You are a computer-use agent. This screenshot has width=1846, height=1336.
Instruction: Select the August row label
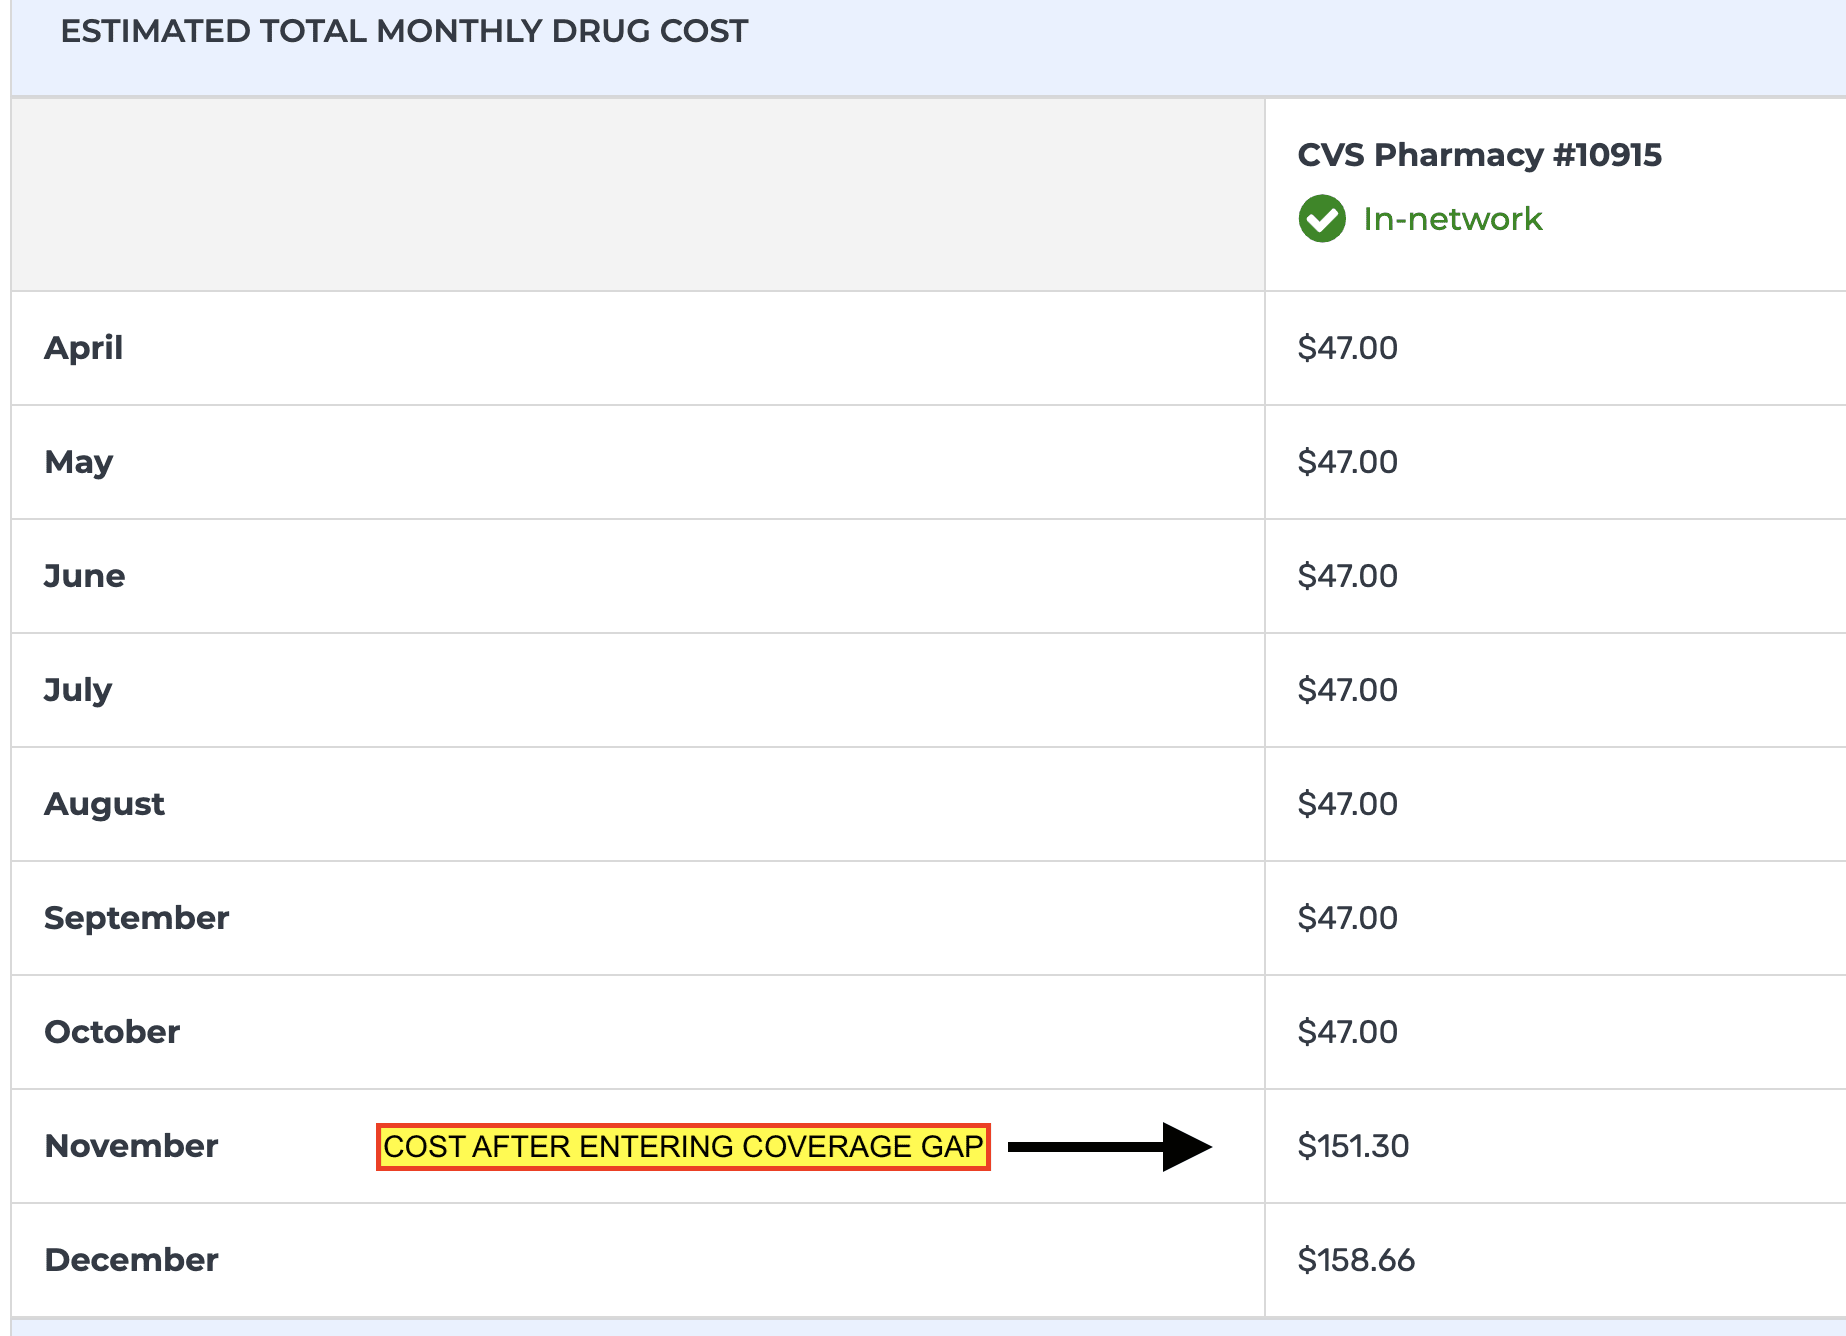click(x=105, y=805)
